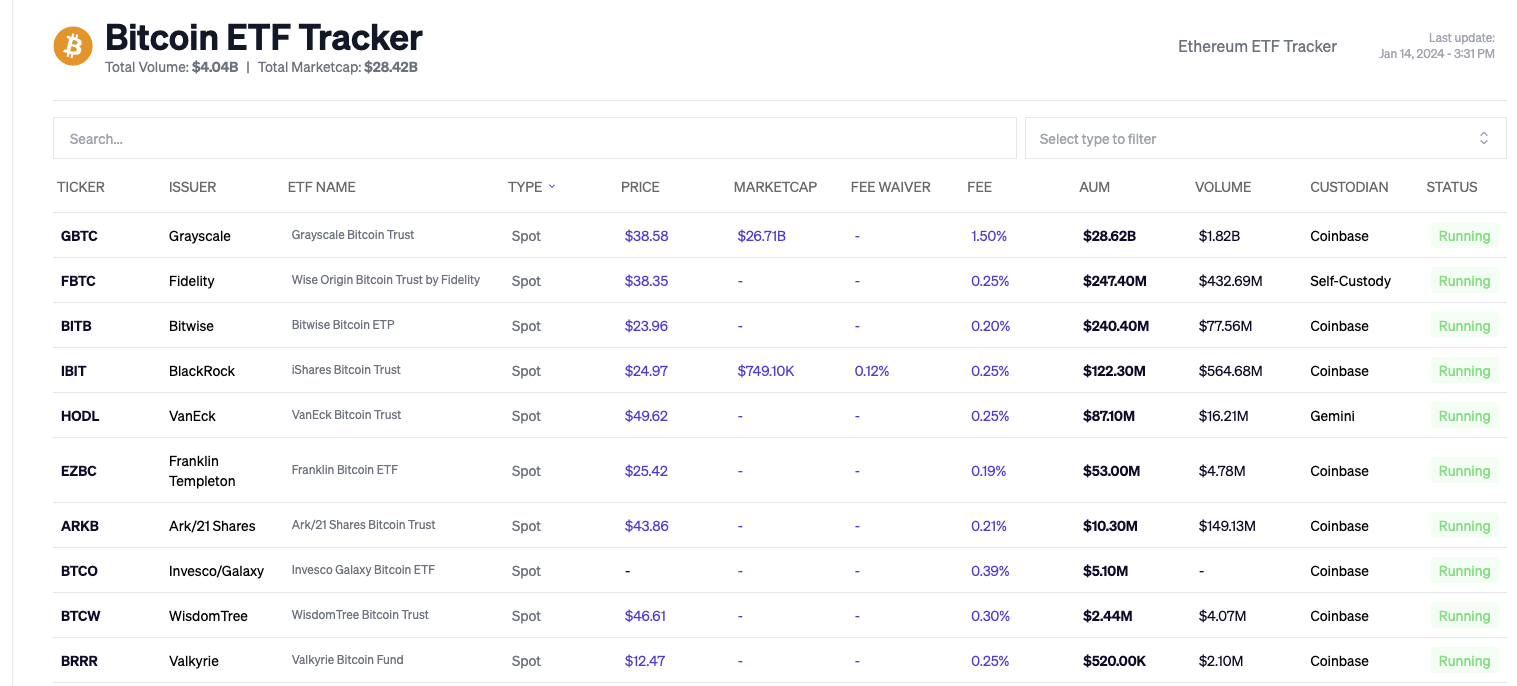
Task: Click the CUSTODIAN column header
Action: coord(1349,187)
